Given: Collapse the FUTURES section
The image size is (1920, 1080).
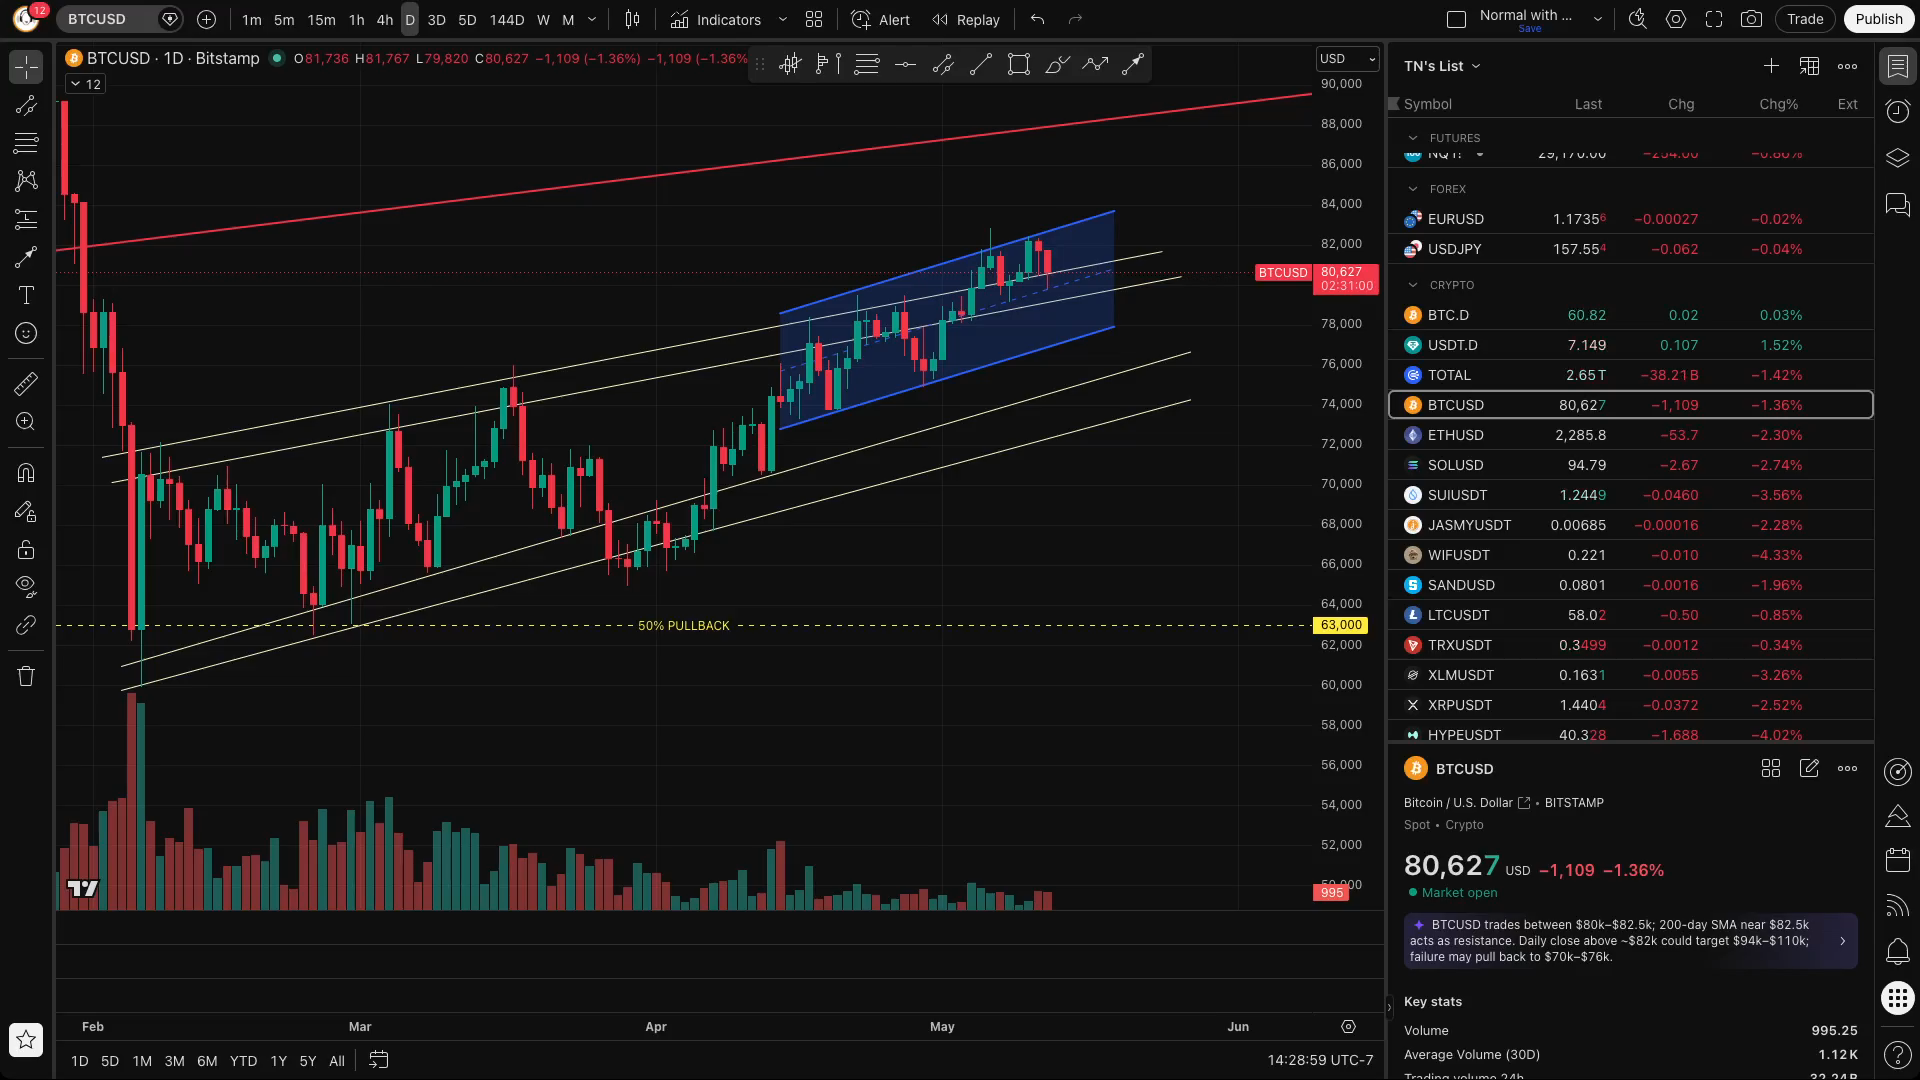Looking at the screenshot, I should 1413,138.
